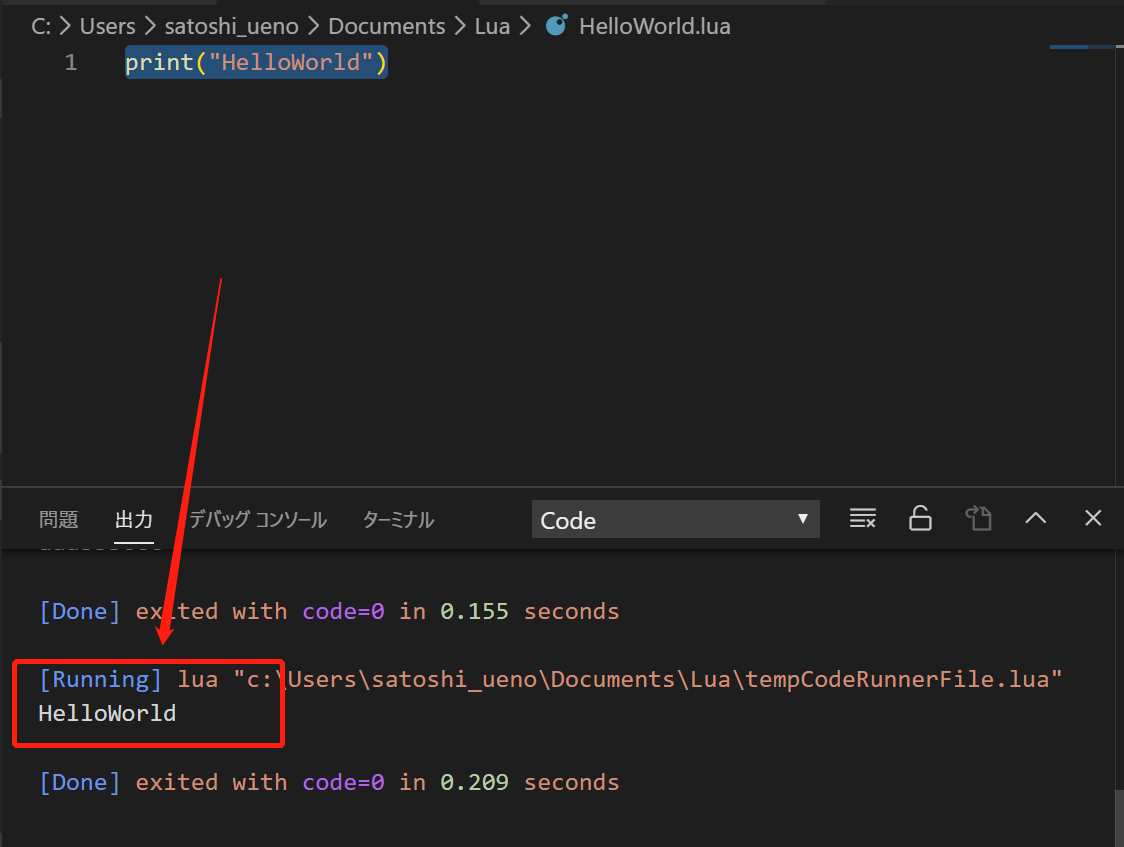Close the Output panel
Screen dimensions: 1124x847
point(1092,518)
